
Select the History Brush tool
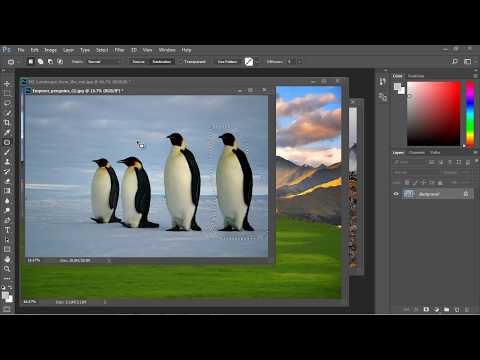click(x=7, y=171)
